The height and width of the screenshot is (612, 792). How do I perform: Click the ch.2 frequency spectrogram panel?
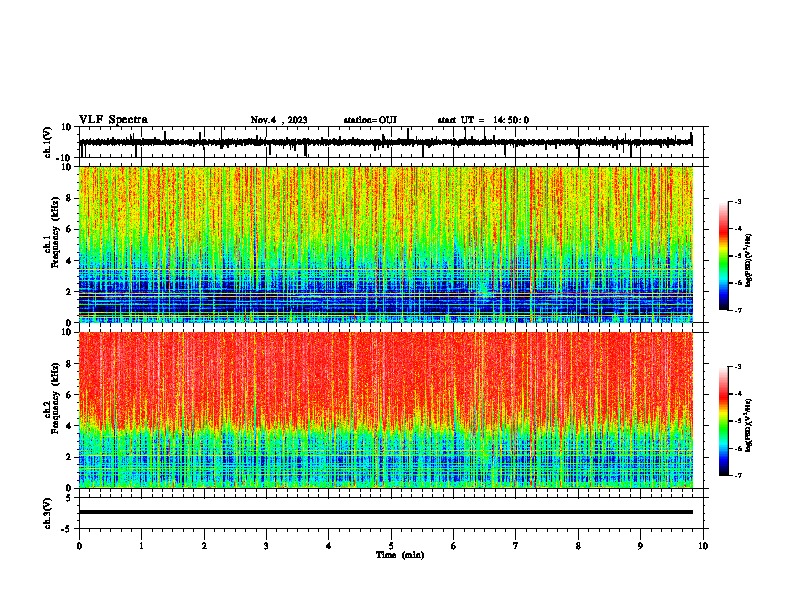[x=386, y=410]
